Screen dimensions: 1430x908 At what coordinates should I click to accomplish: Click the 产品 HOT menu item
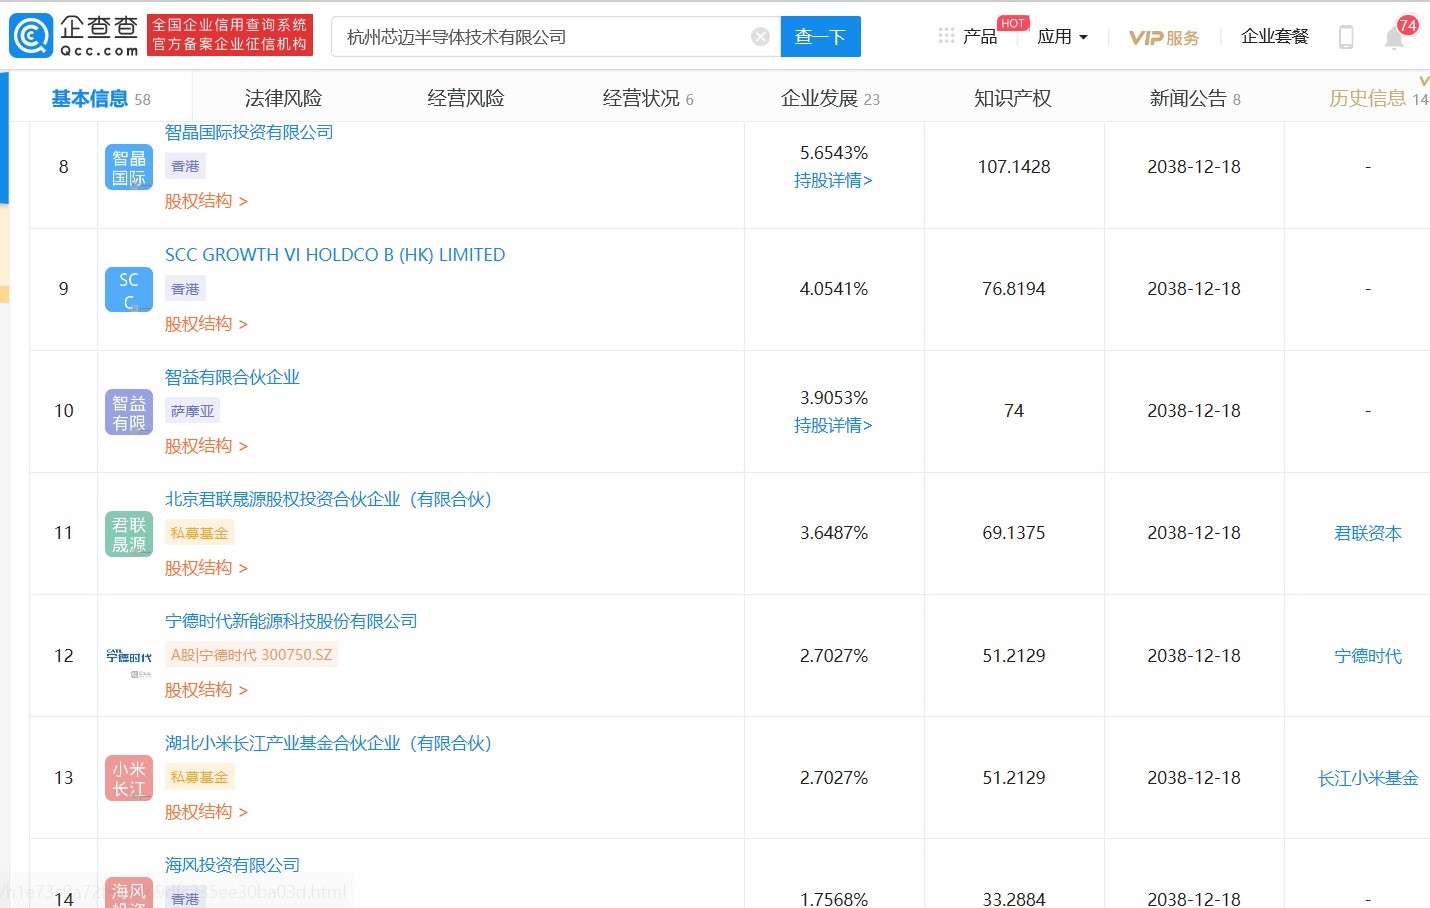[980, 37]
